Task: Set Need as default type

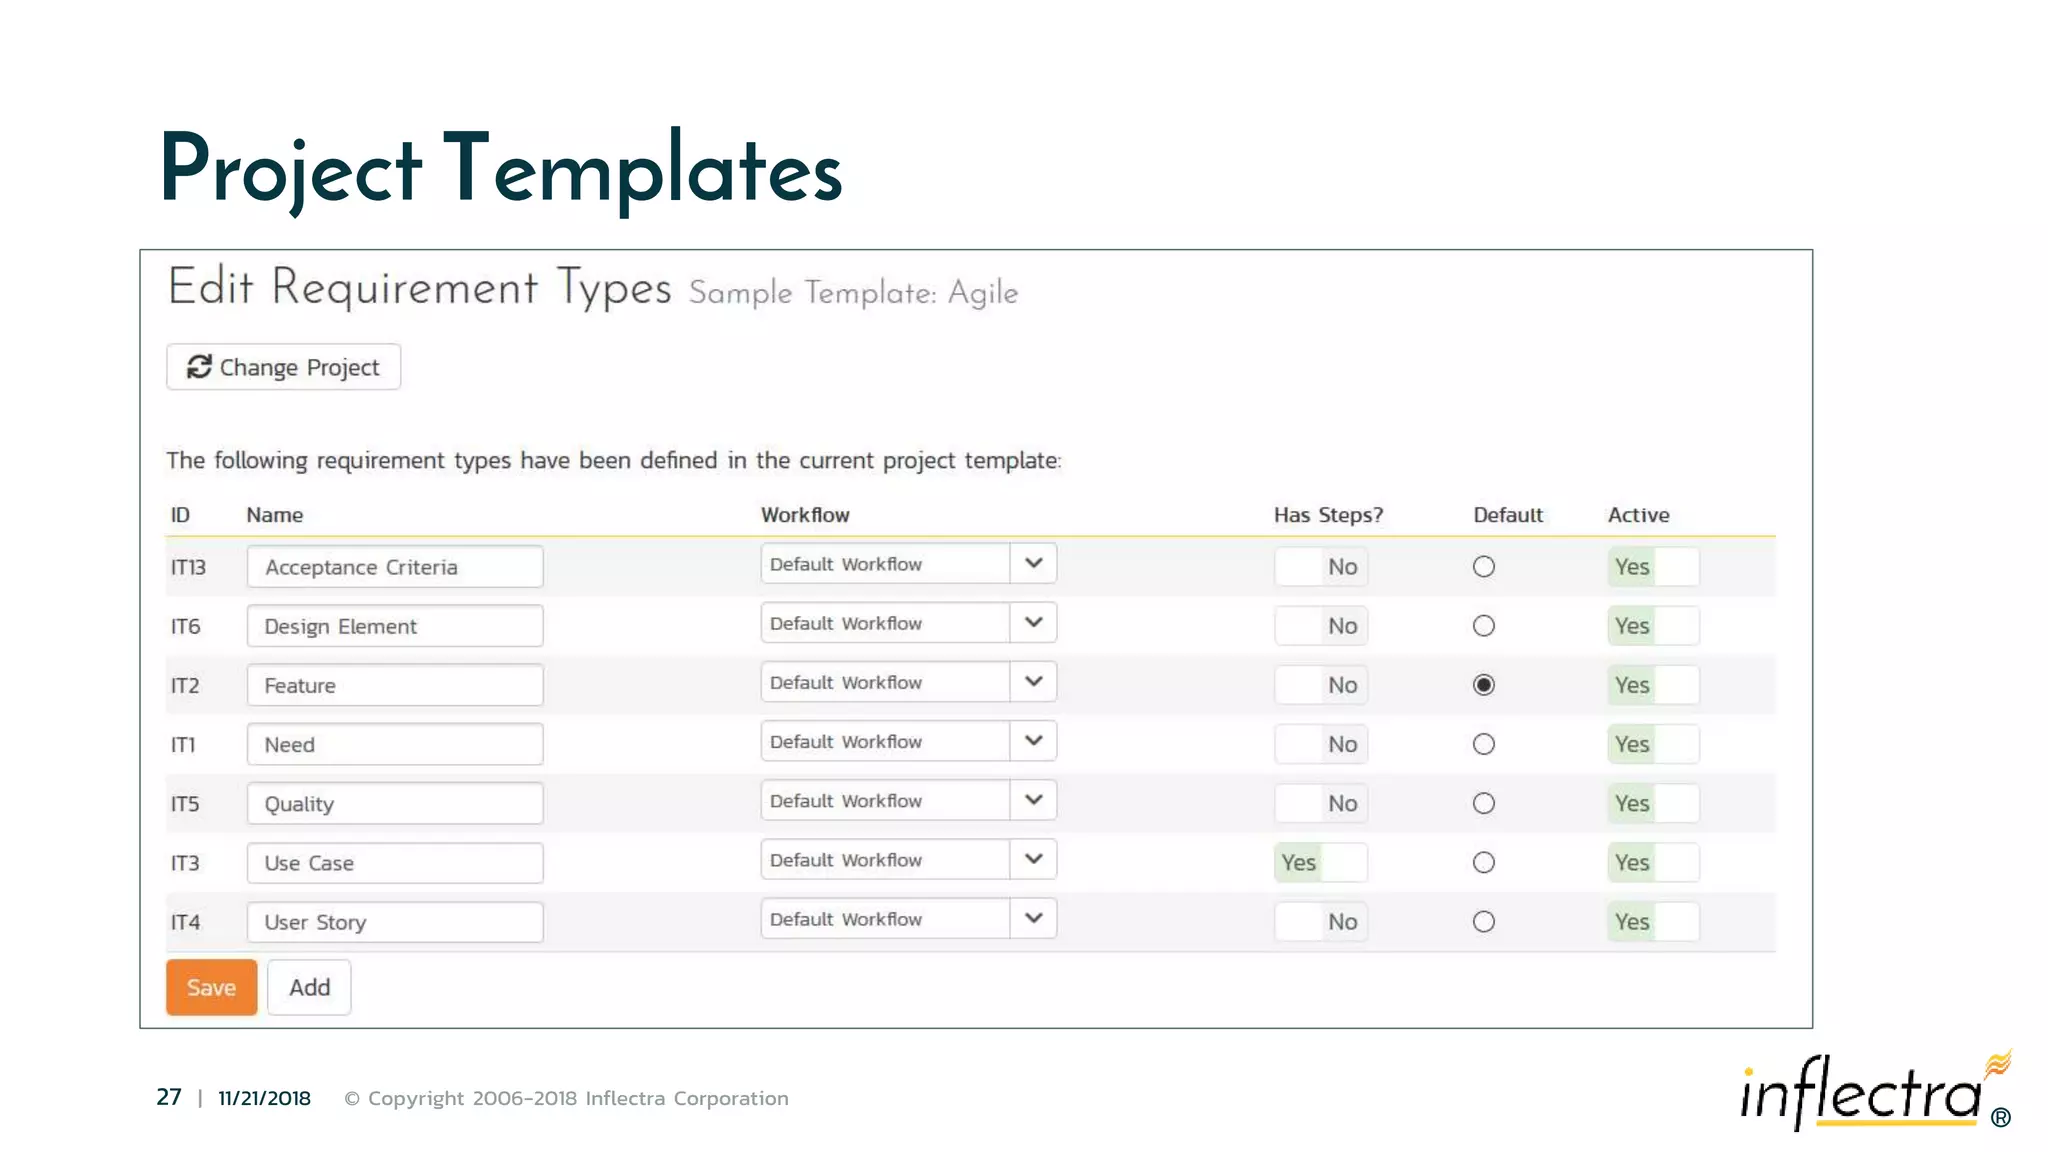Action: click(1484, 744)
